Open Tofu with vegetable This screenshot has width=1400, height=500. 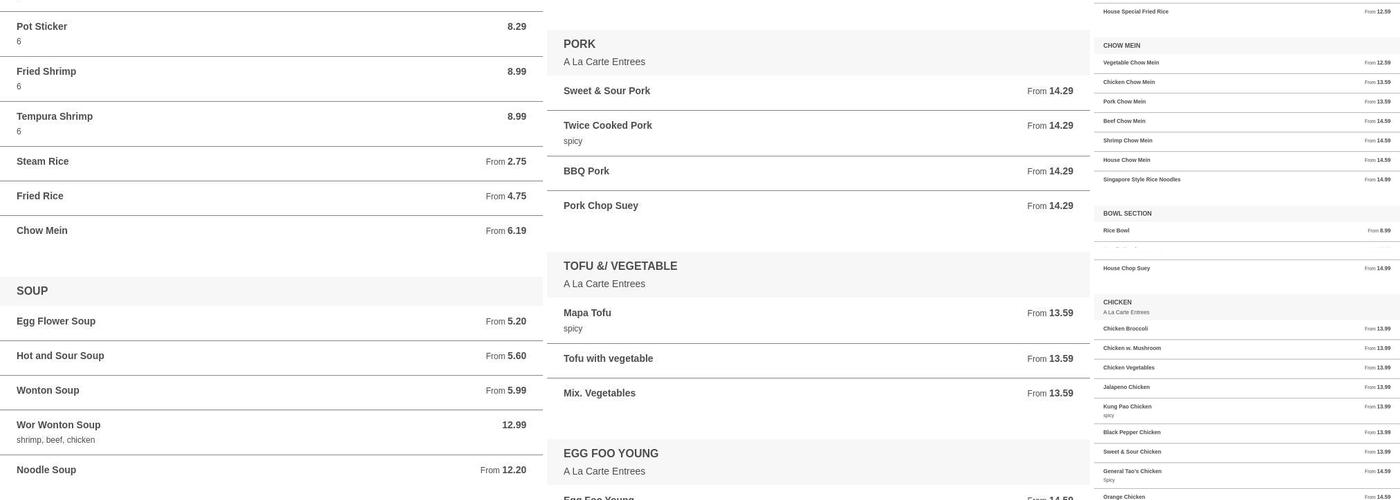pyautogui.click(x=818, y=360)
